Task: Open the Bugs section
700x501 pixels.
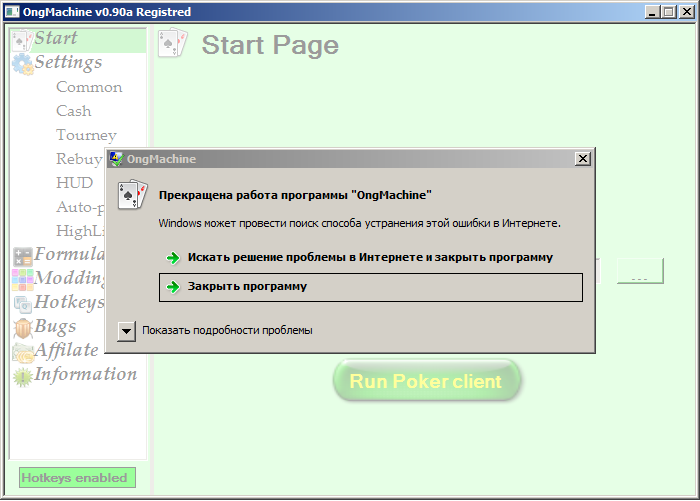Action: [55, 327]
